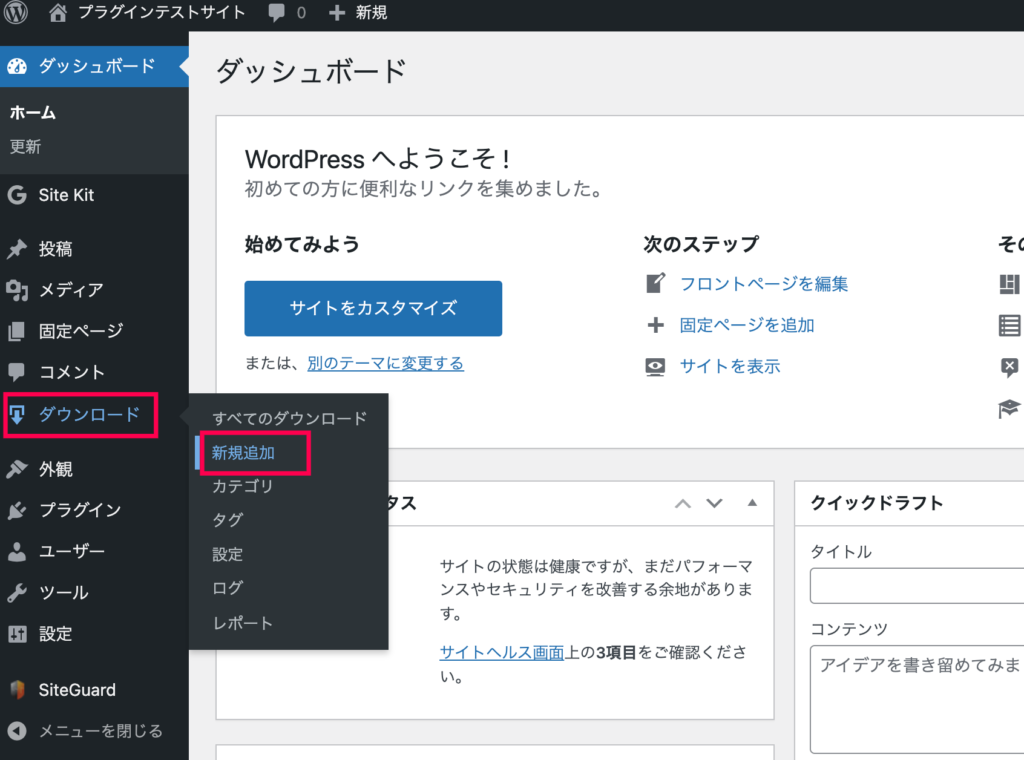
Task: Click the paintbrush icon for 外観
Action: [17, 469]
